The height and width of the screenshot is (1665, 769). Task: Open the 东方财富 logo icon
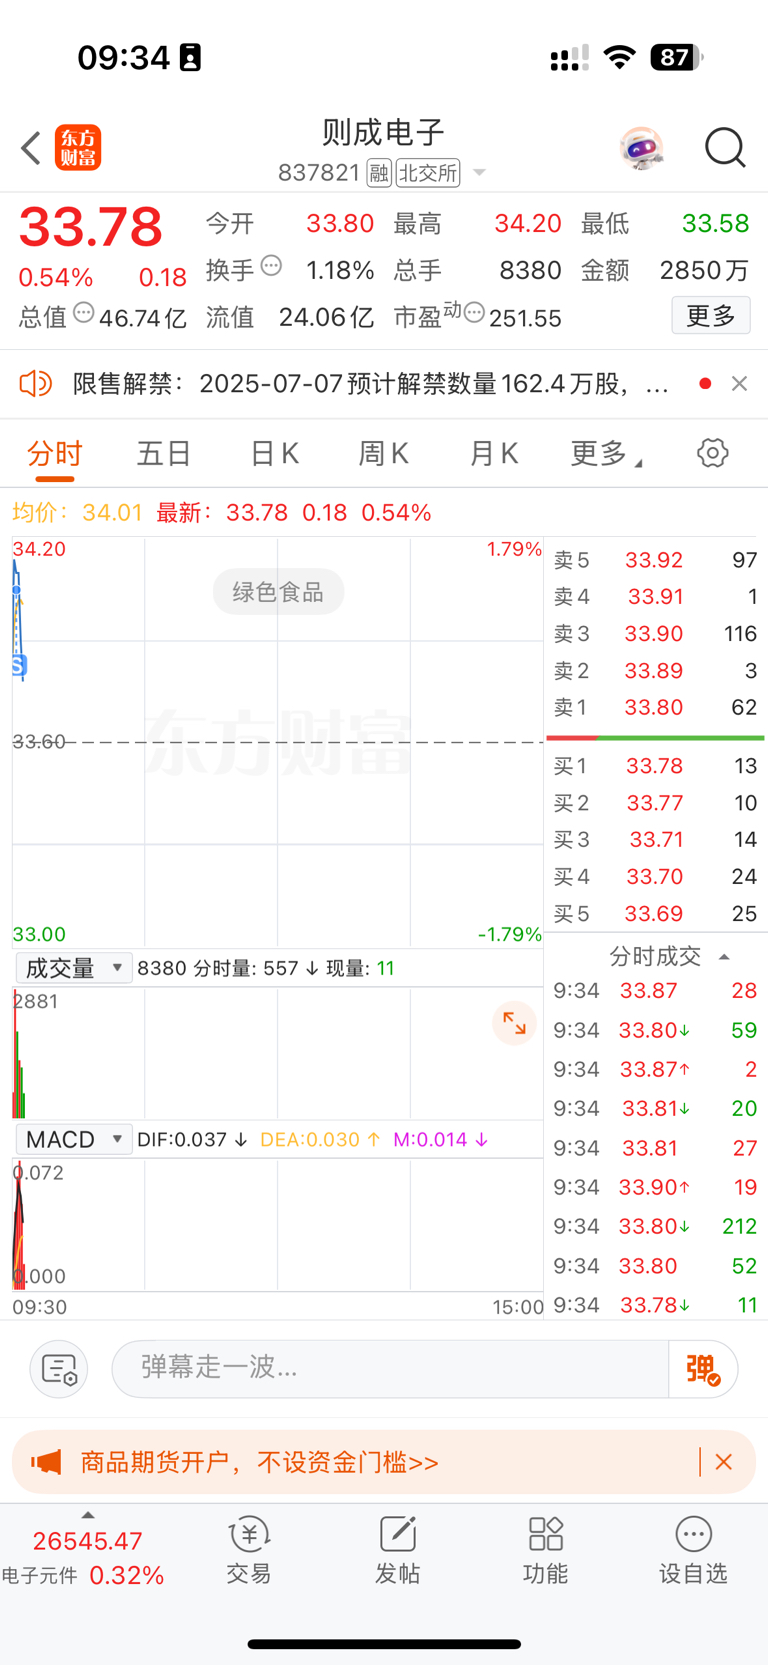pos(78,148)
